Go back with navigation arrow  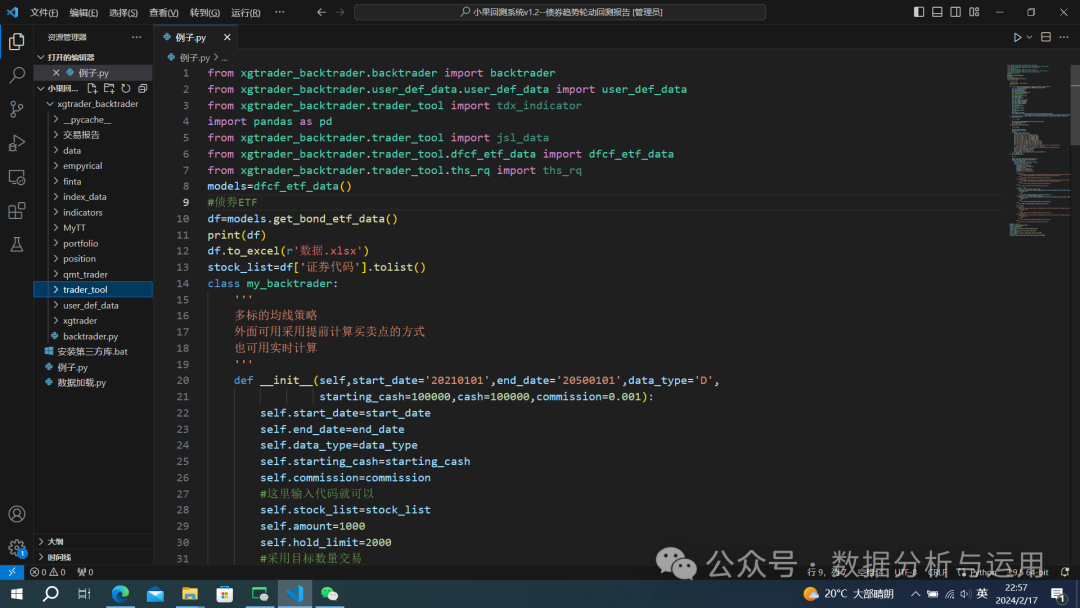pos(321,12)
